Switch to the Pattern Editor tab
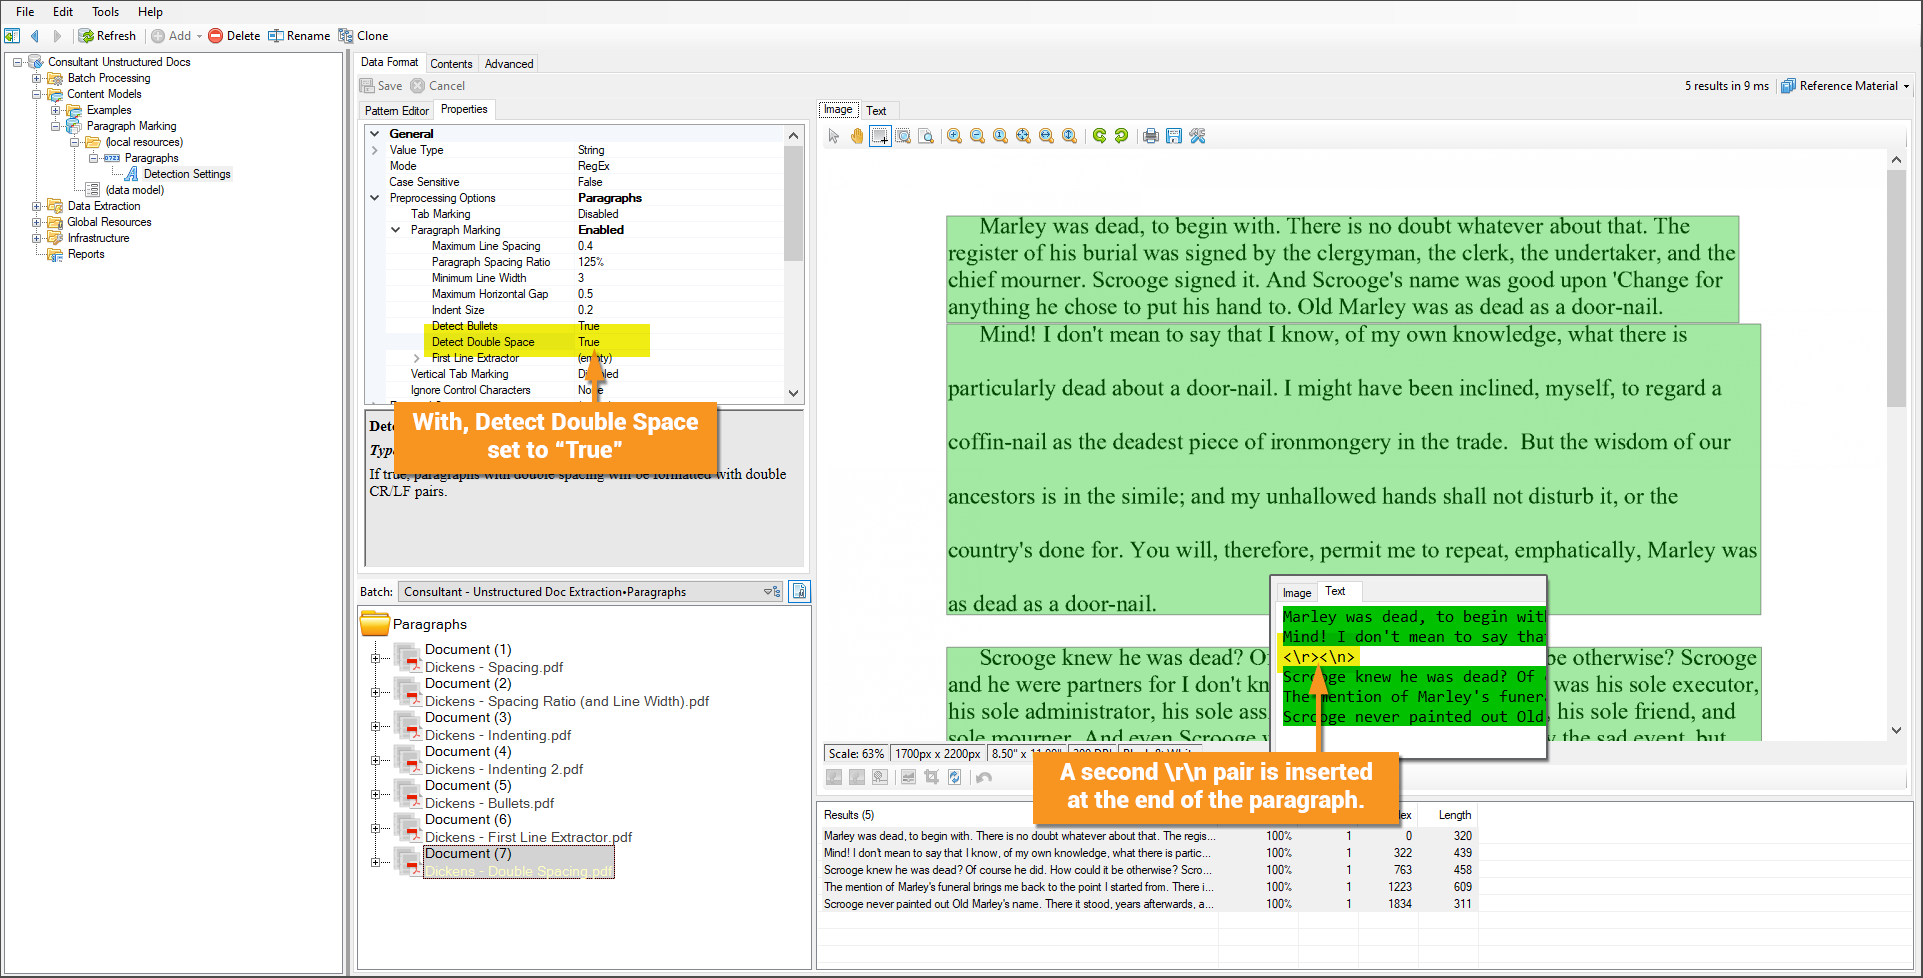 [x=396, y=111]
